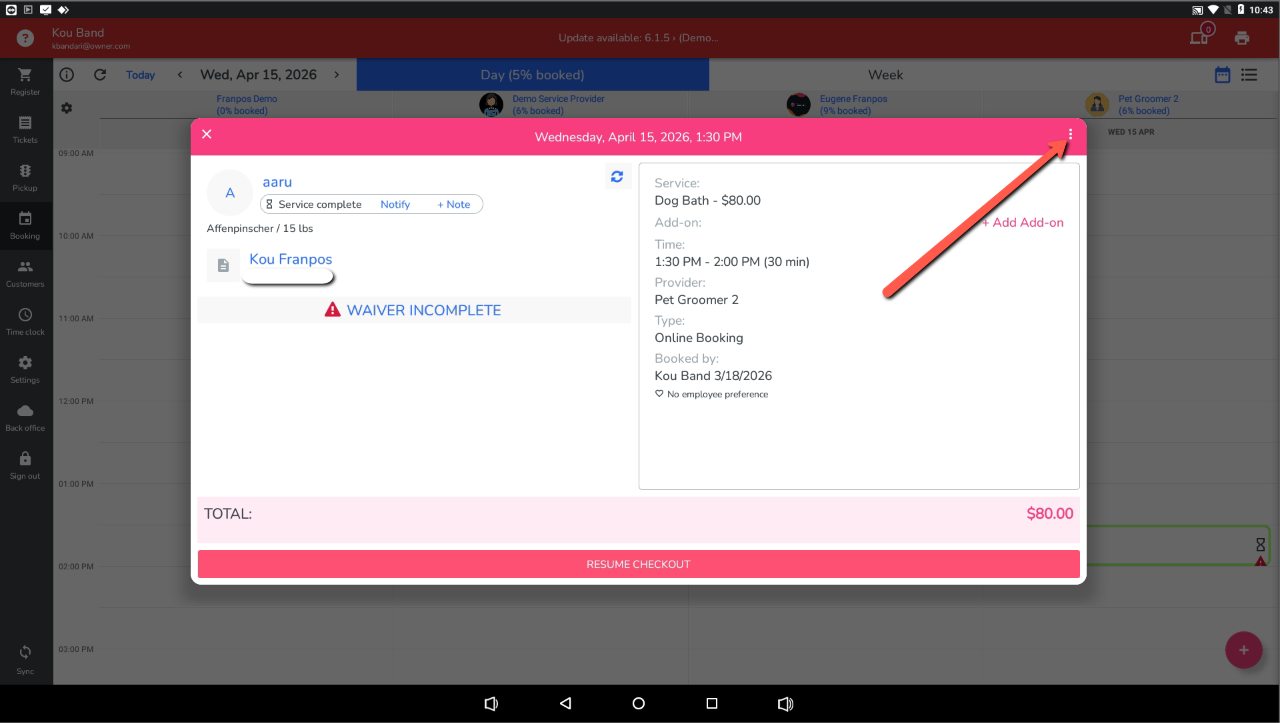Open Customers section in sidebar
This screenshot has width=1280, height=723.
click(25, 273)
